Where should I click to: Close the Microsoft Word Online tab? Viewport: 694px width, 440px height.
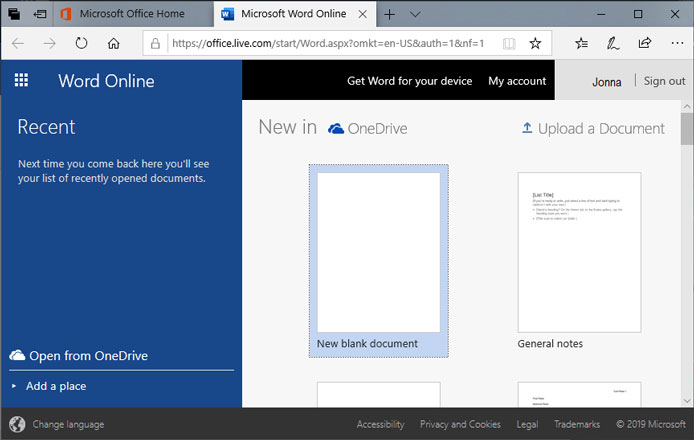tap(362, 14)
